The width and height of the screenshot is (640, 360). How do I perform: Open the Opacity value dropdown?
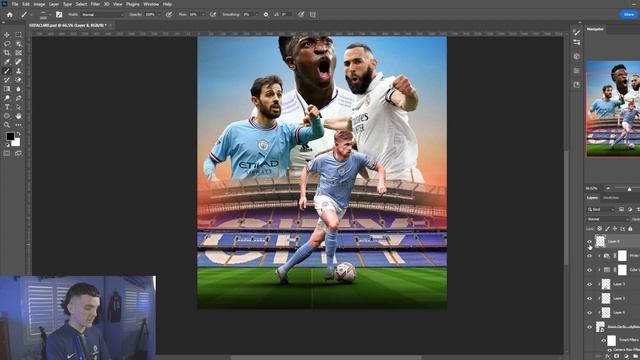click(x=159, y=14)
